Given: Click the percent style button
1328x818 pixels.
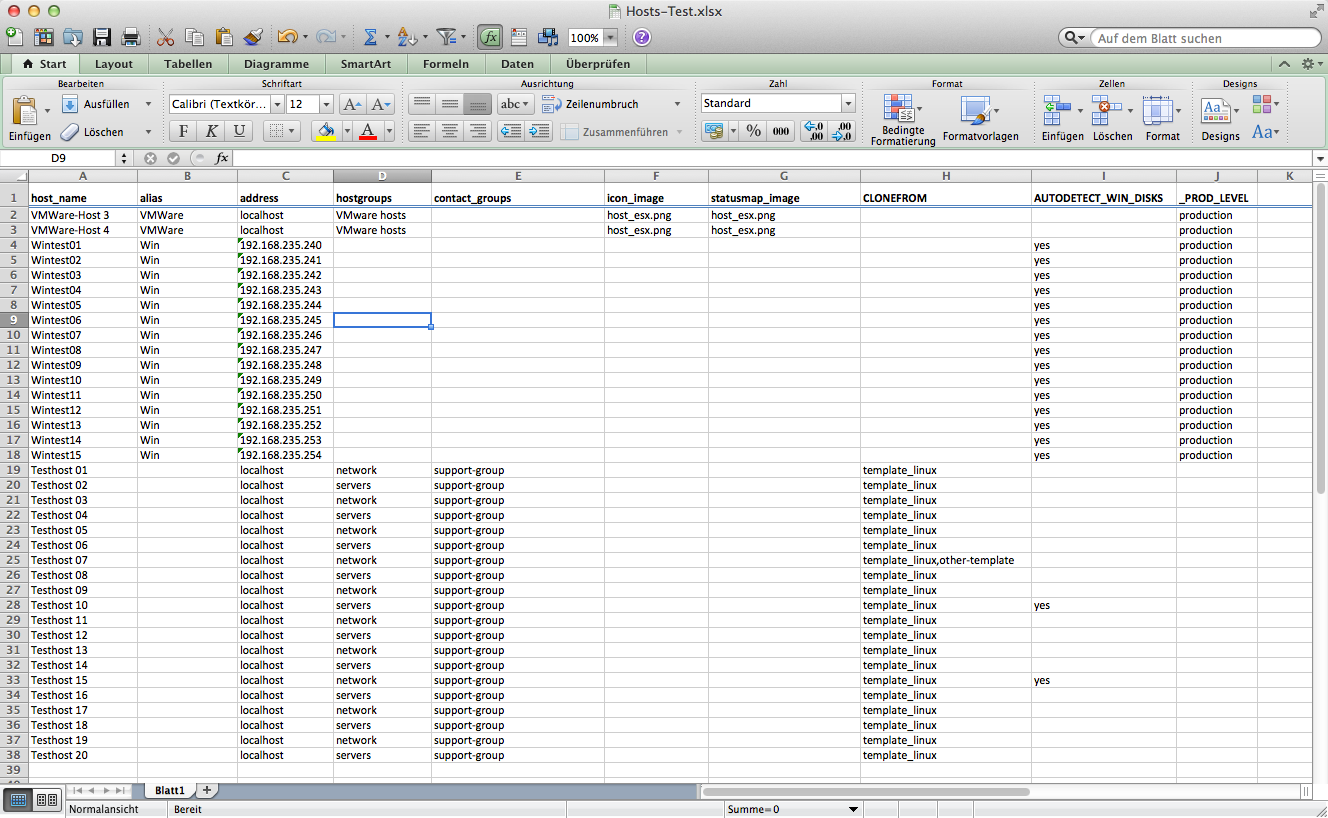Looking at the screenshot, I should click(x=754, y=131).
